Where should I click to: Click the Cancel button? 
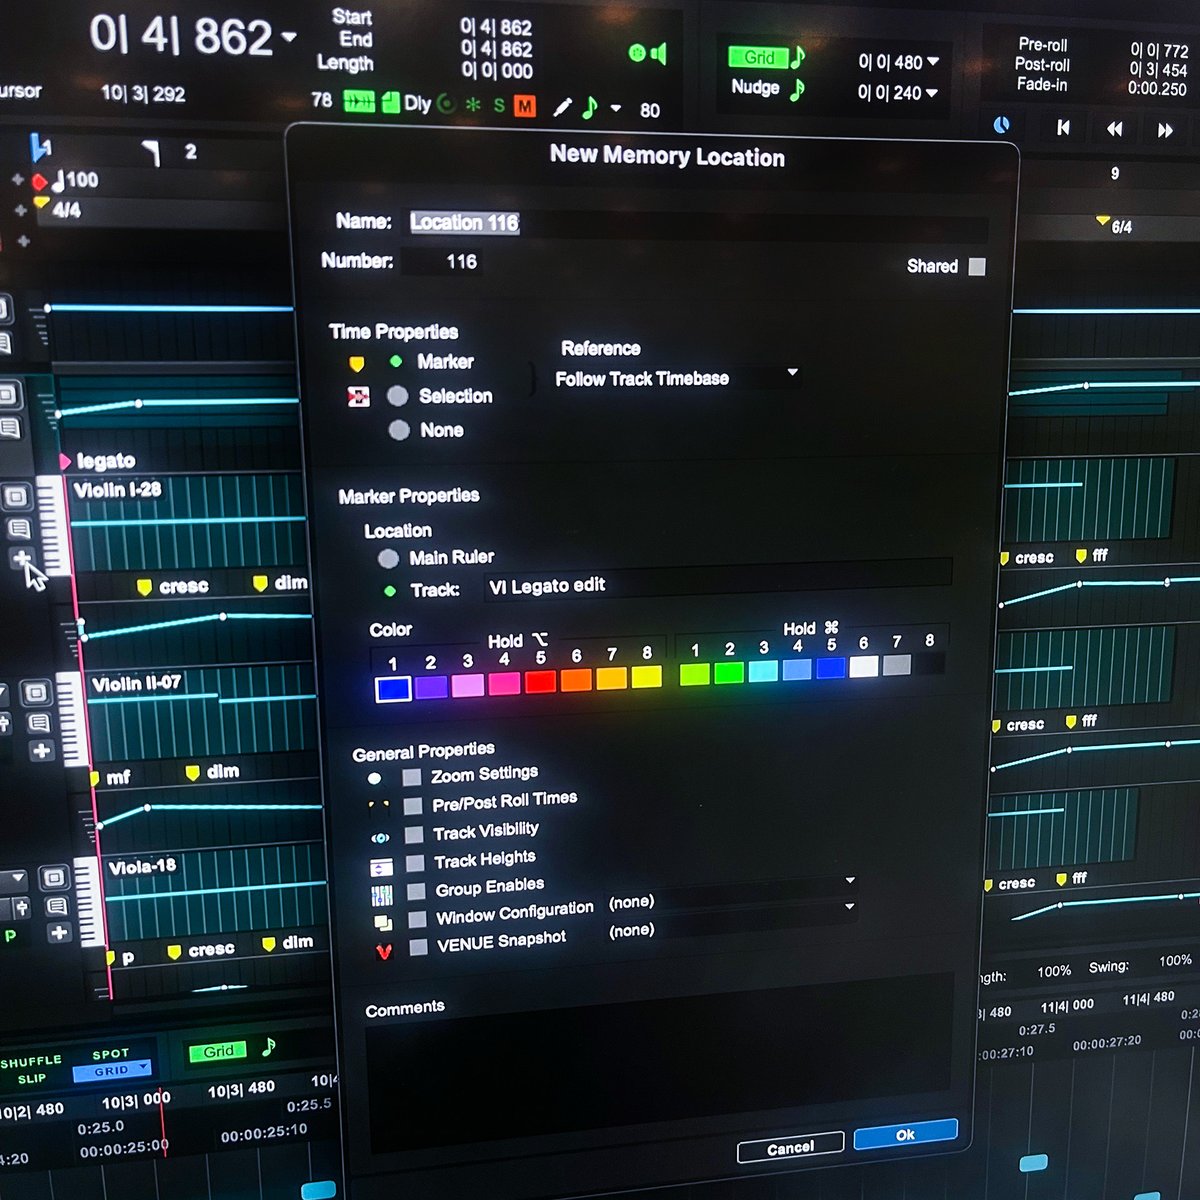tap(790, 1148)
